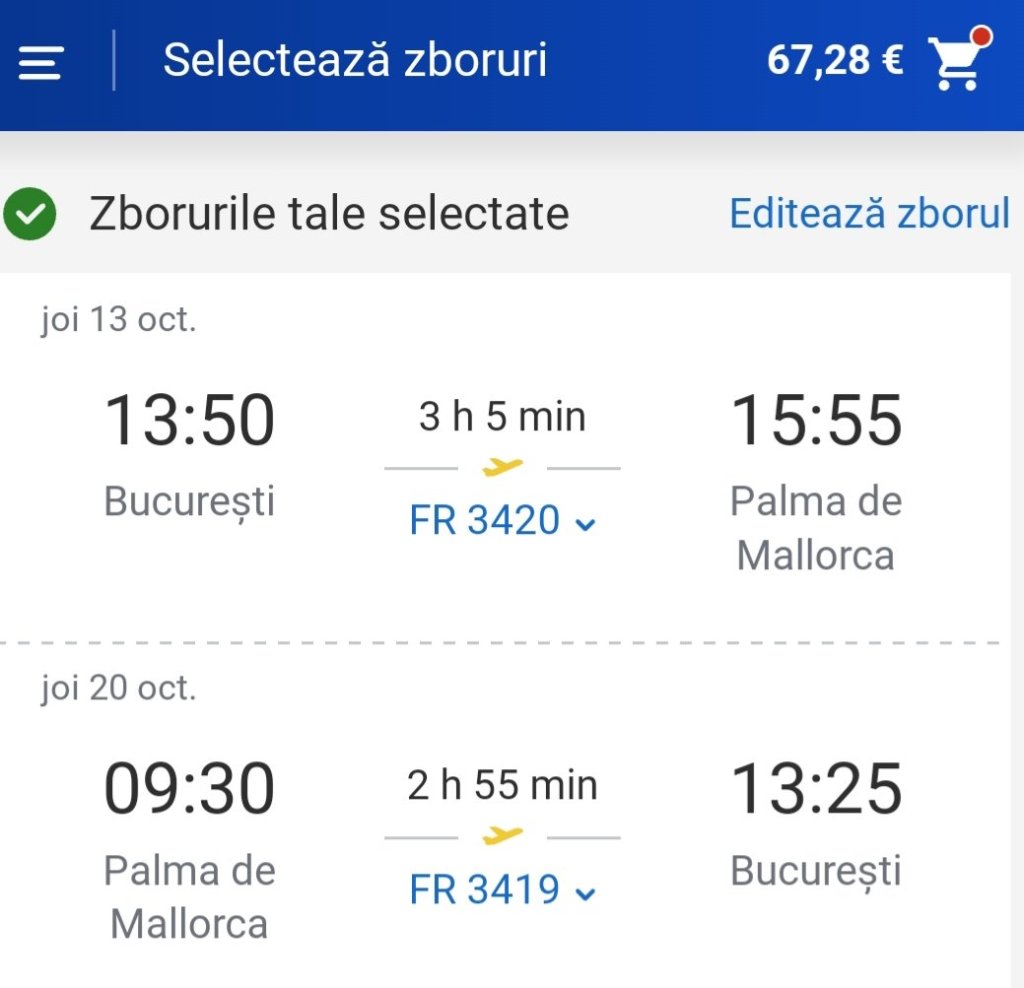Click the yellow plane icon above FR 3419

[502, 835]
